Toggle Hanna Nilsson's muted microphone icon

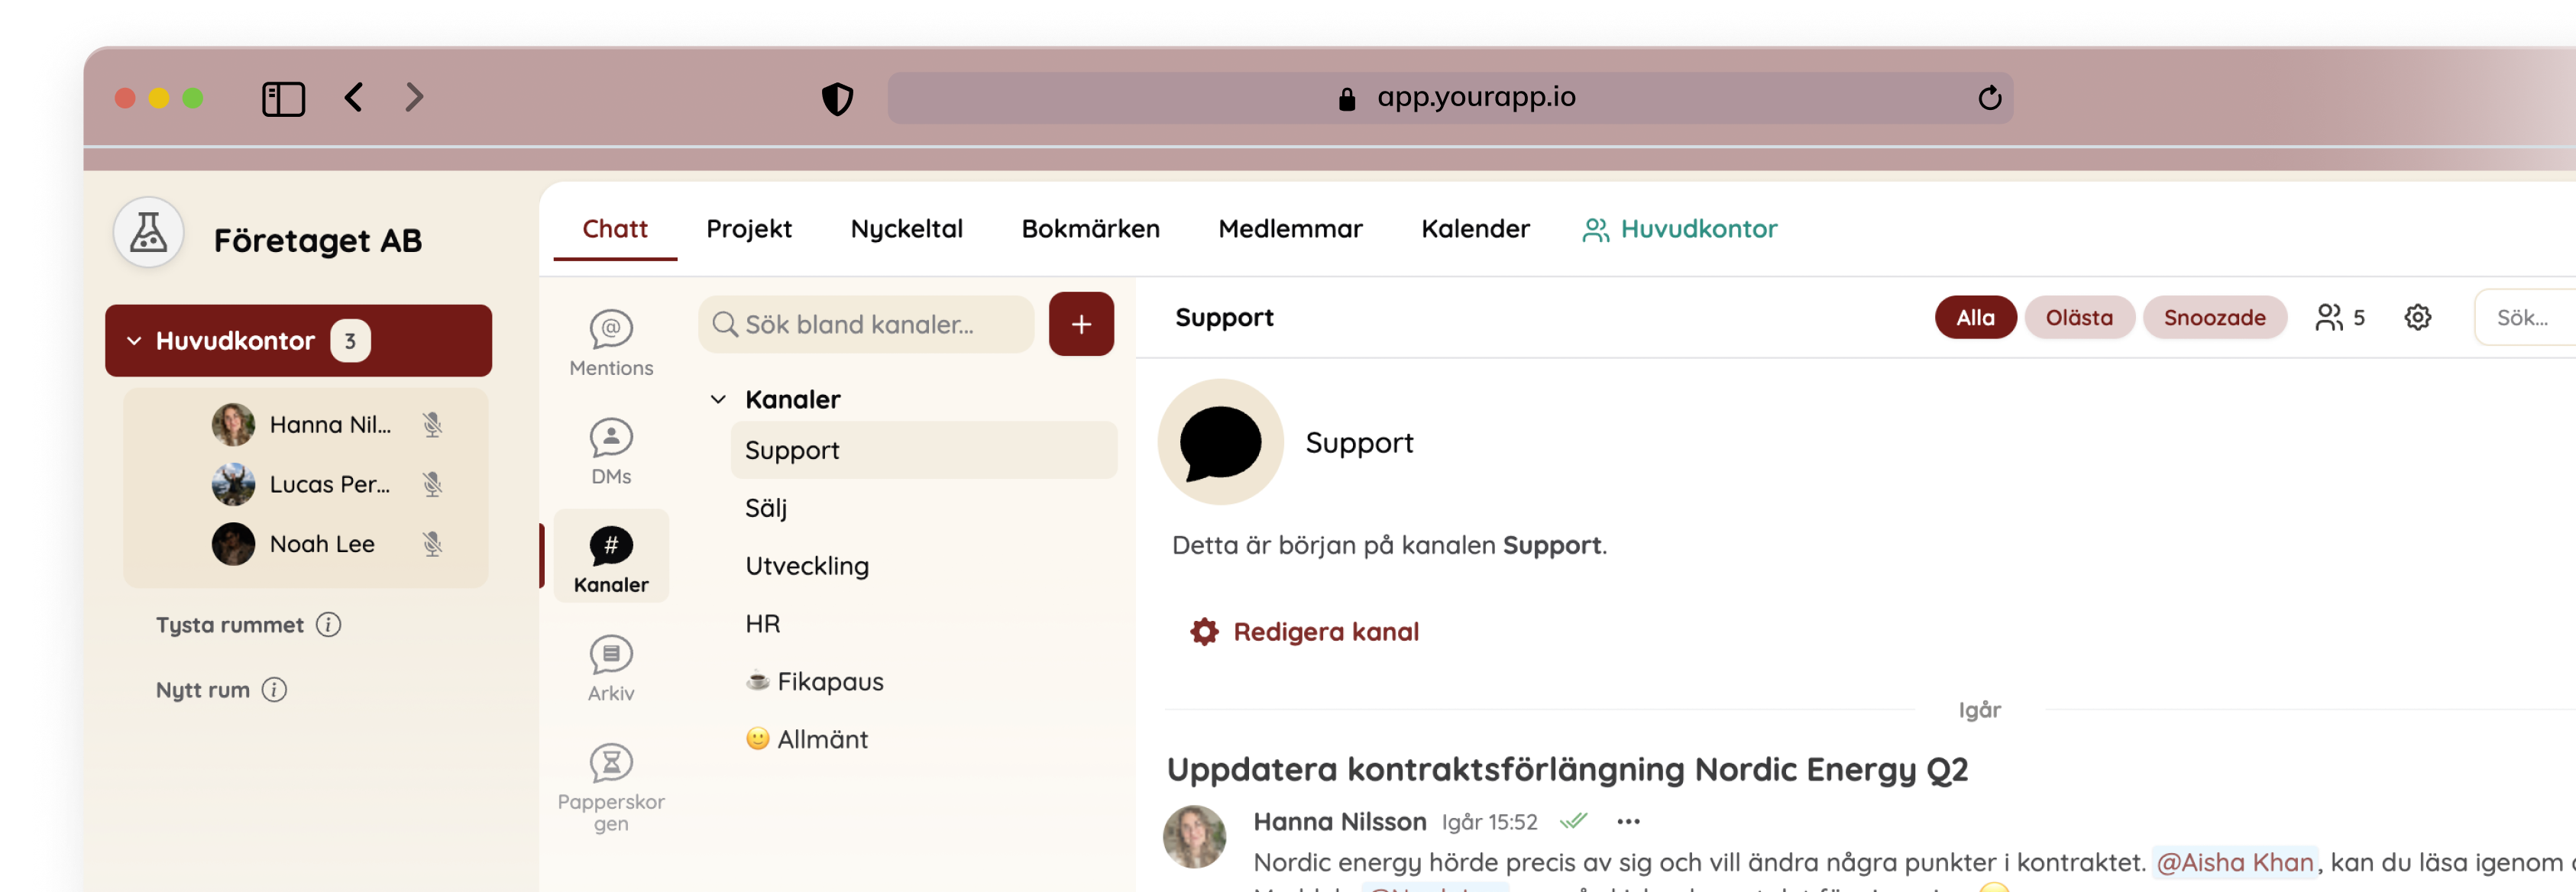point(432,424)
